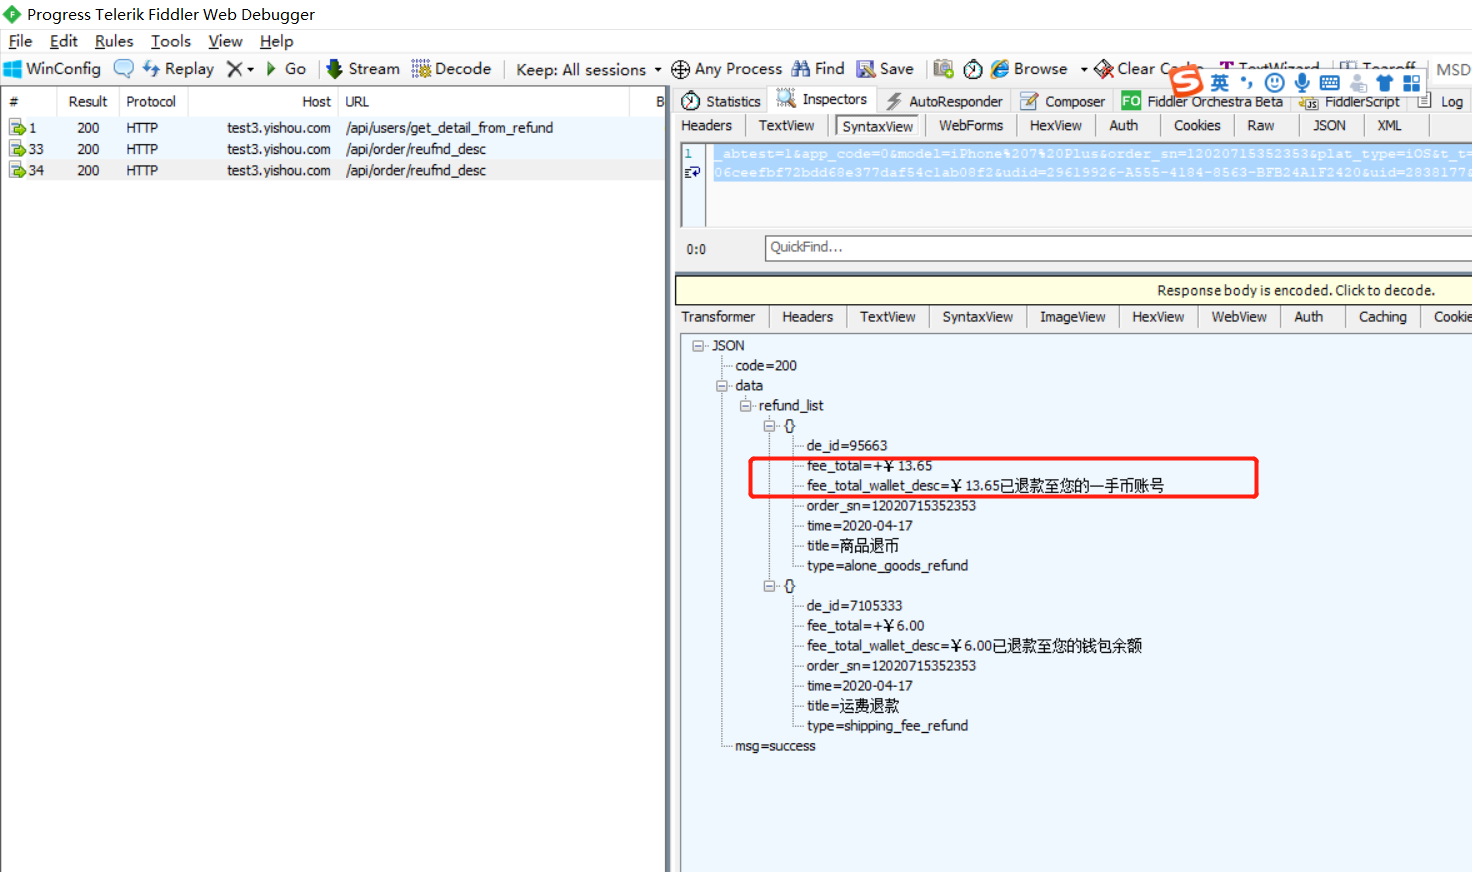Collapse the object node above de_id=95663

[769, 426]
